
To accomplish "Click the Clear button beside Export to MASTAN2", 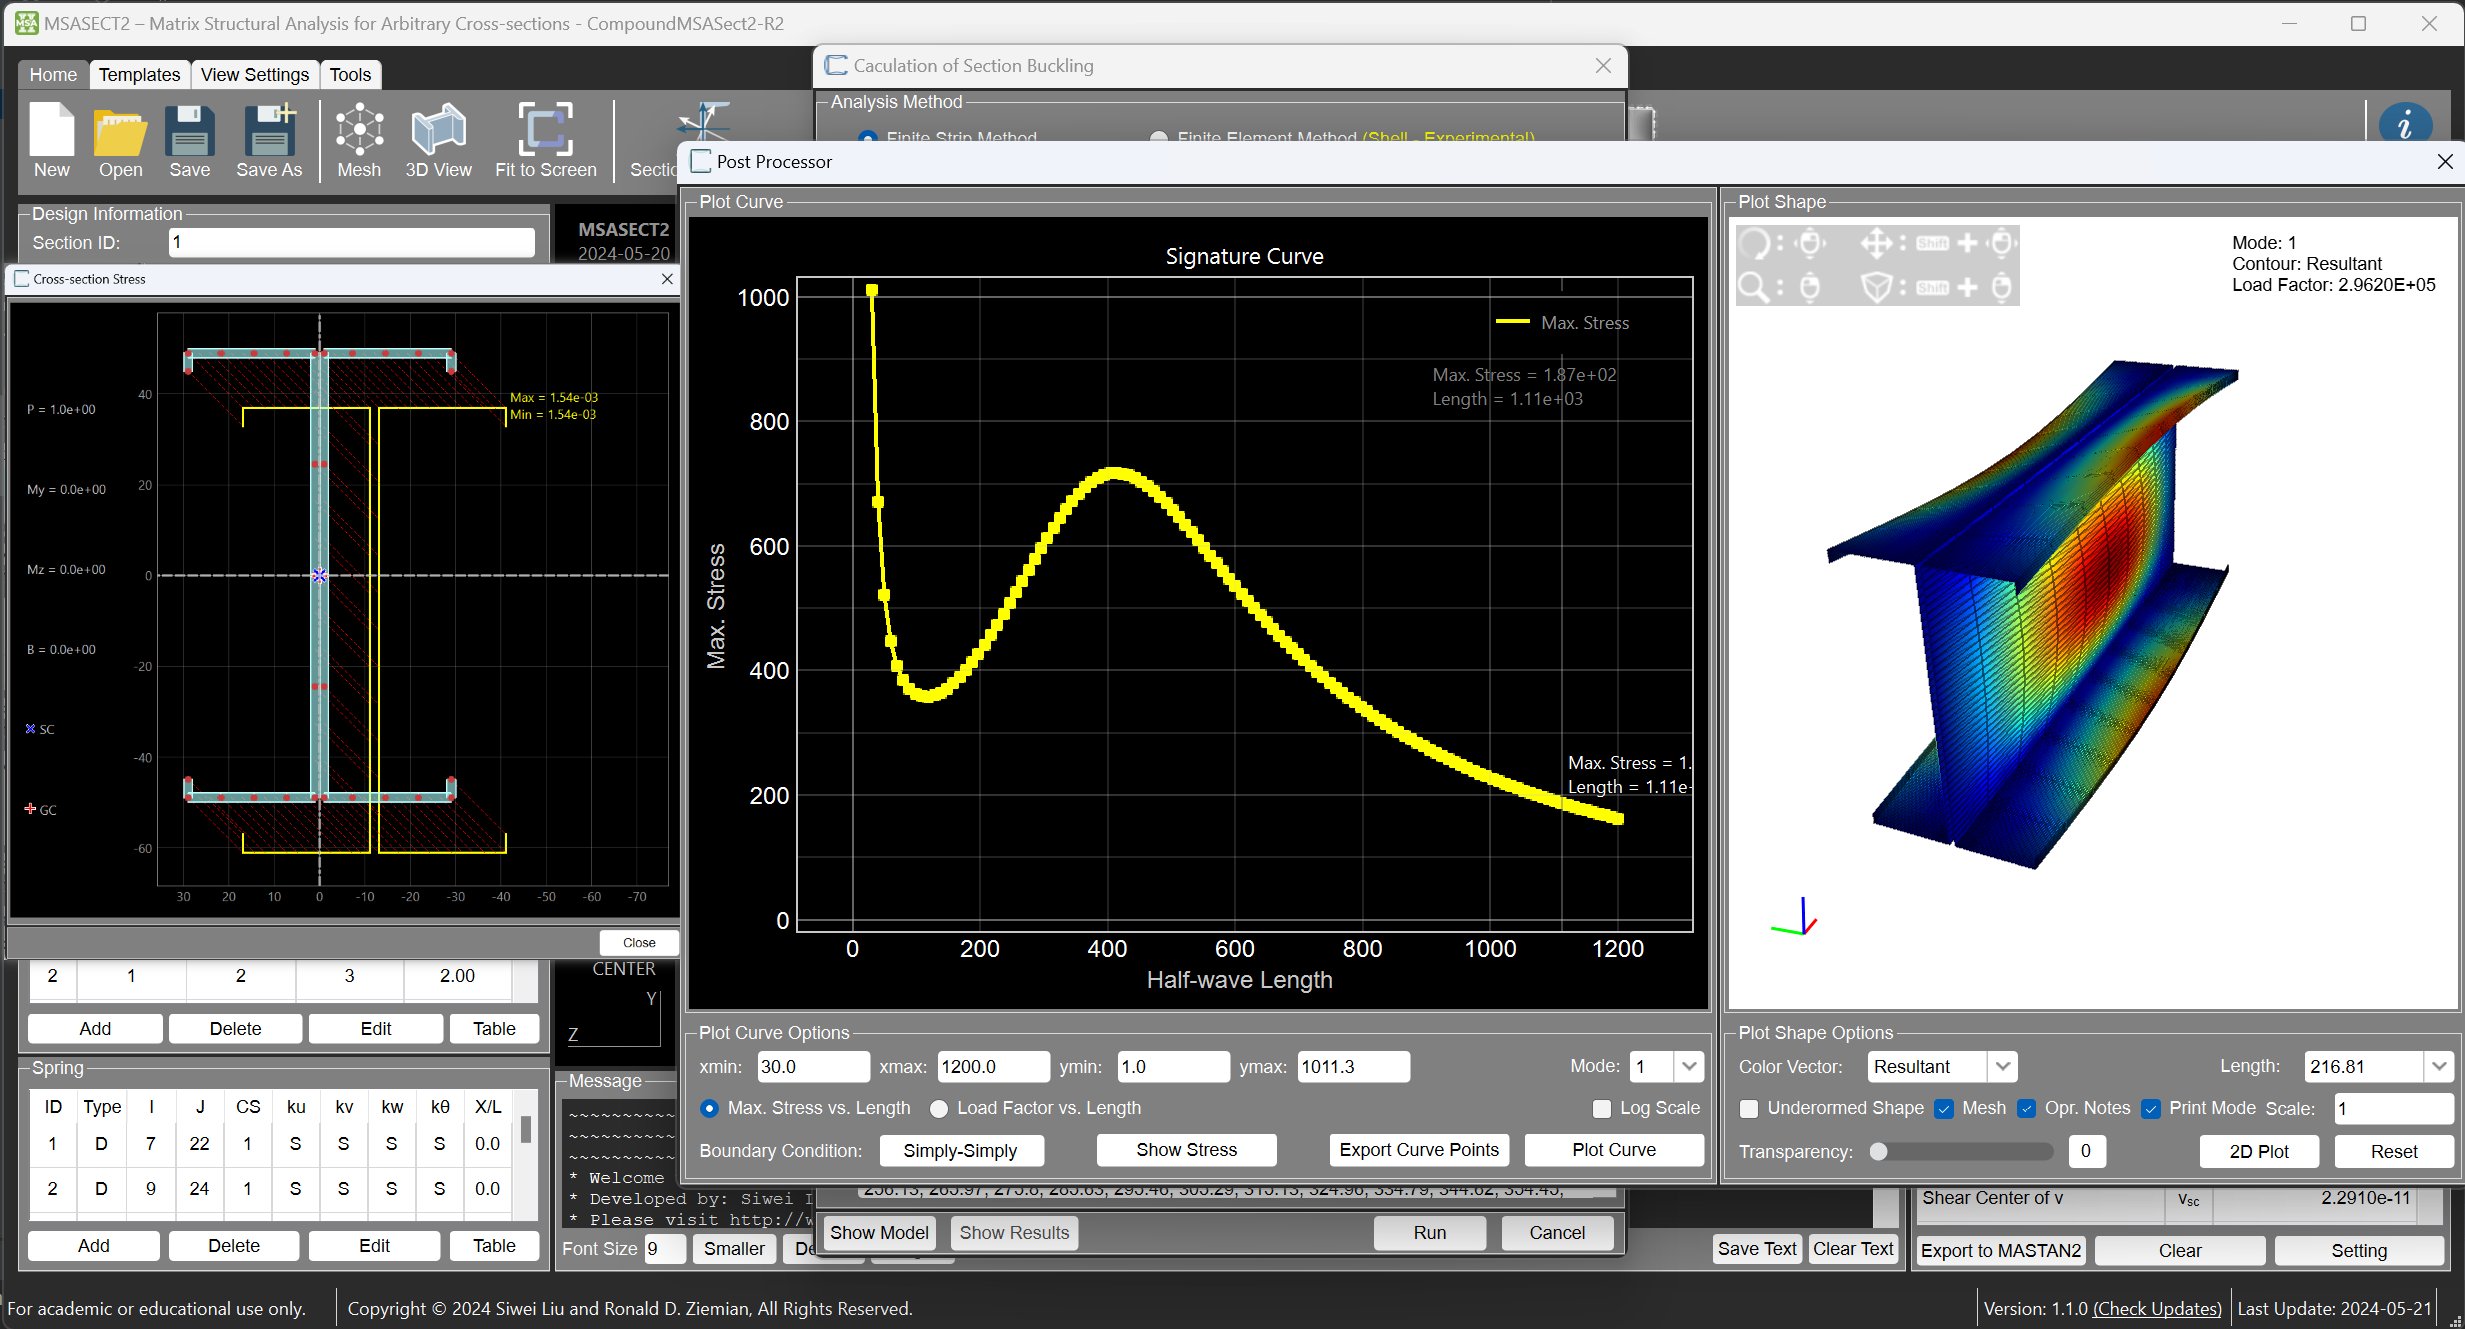I will [2180, 1250].
